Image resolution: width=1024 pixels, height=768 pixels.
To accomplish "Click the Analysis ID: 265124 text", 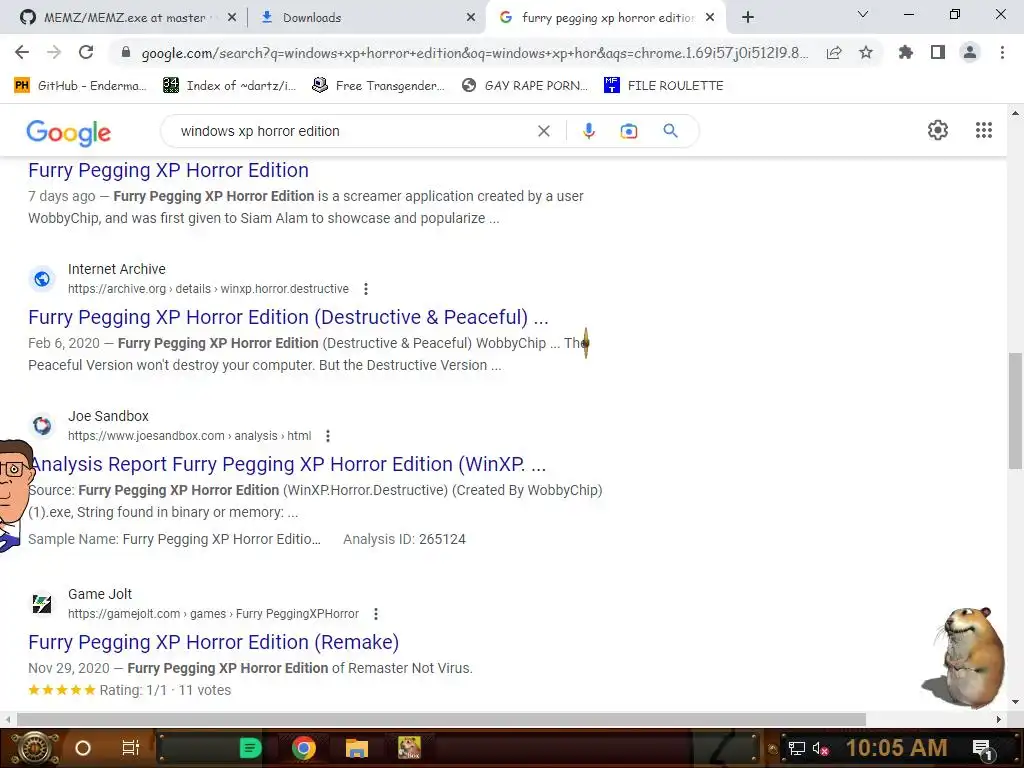I will point(404,539).
